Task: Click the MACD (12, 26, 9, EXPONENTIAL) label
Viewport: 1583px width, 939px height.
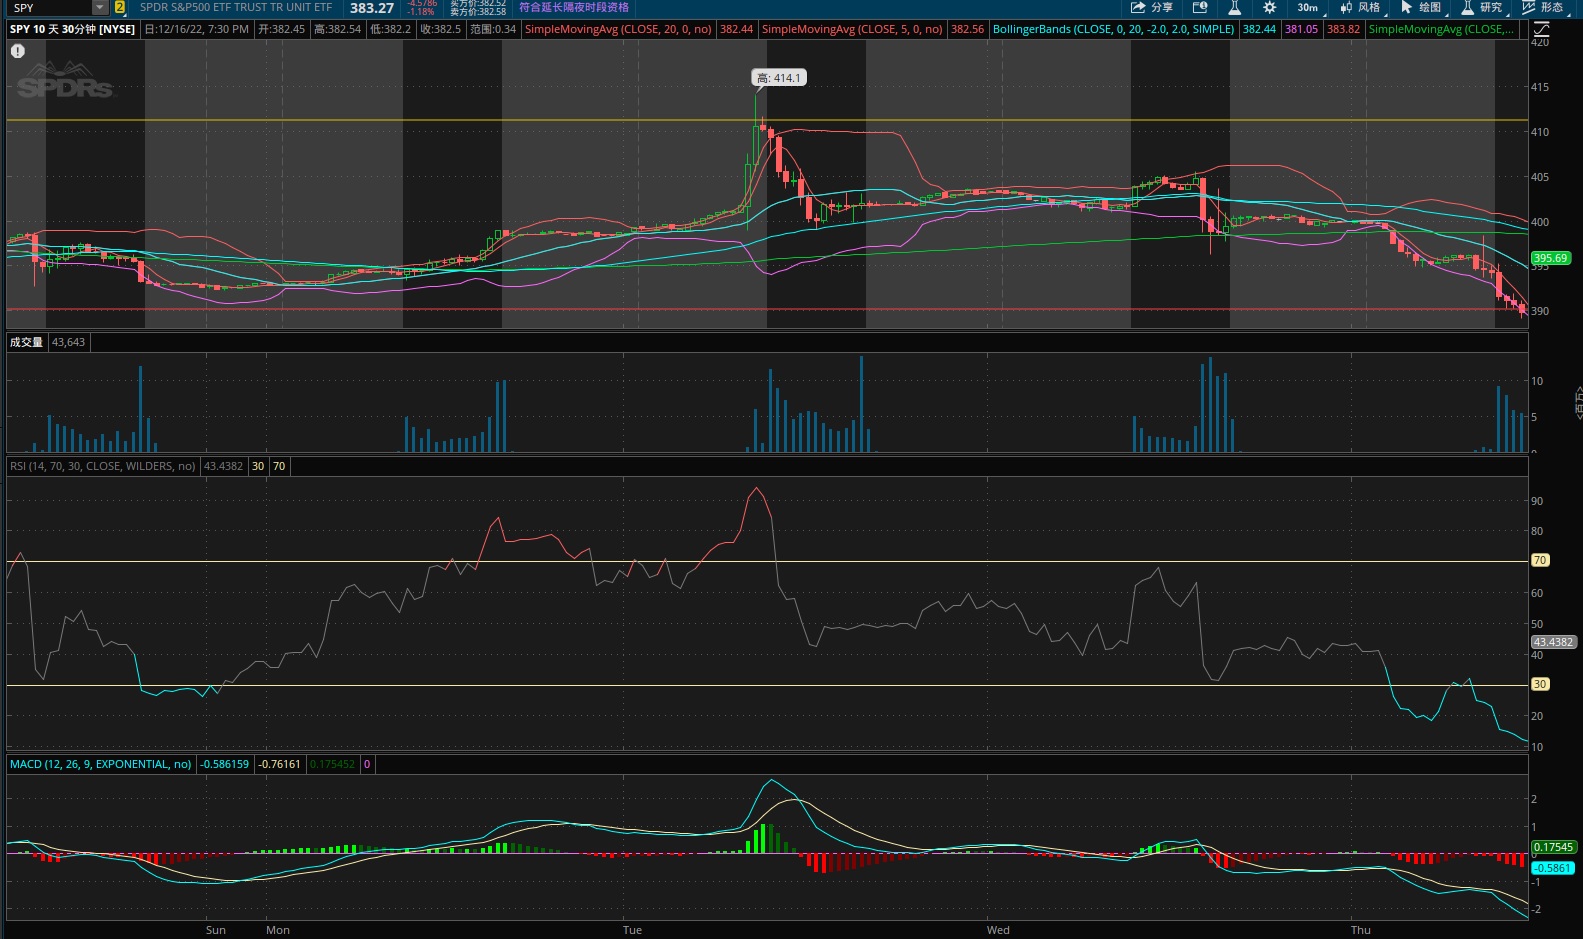Action: click(100, 764)
